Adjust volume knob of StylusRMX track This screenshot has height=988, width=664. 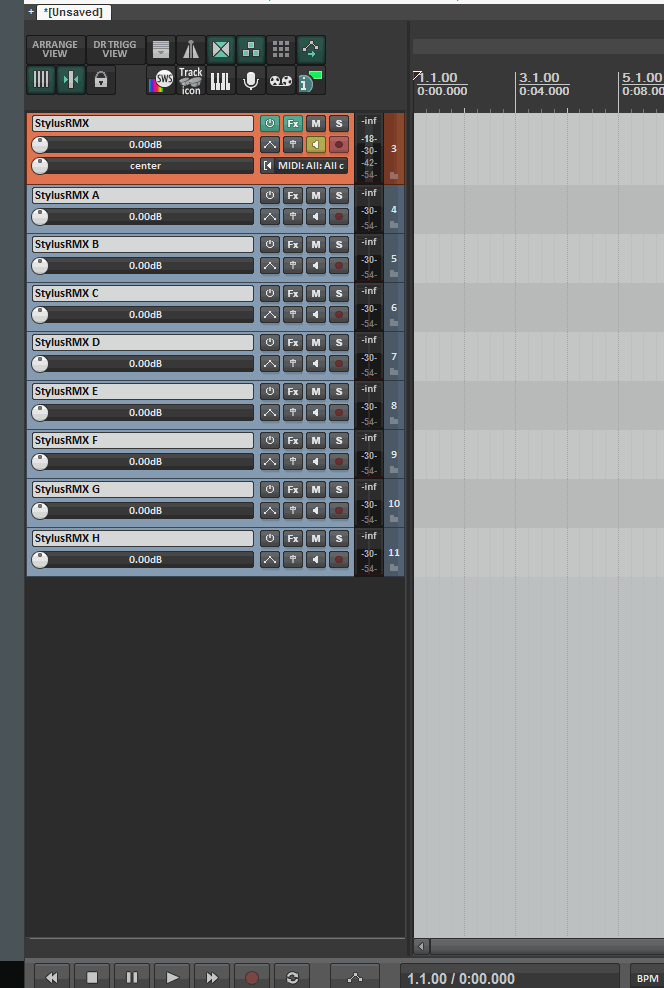click(40, 145)
